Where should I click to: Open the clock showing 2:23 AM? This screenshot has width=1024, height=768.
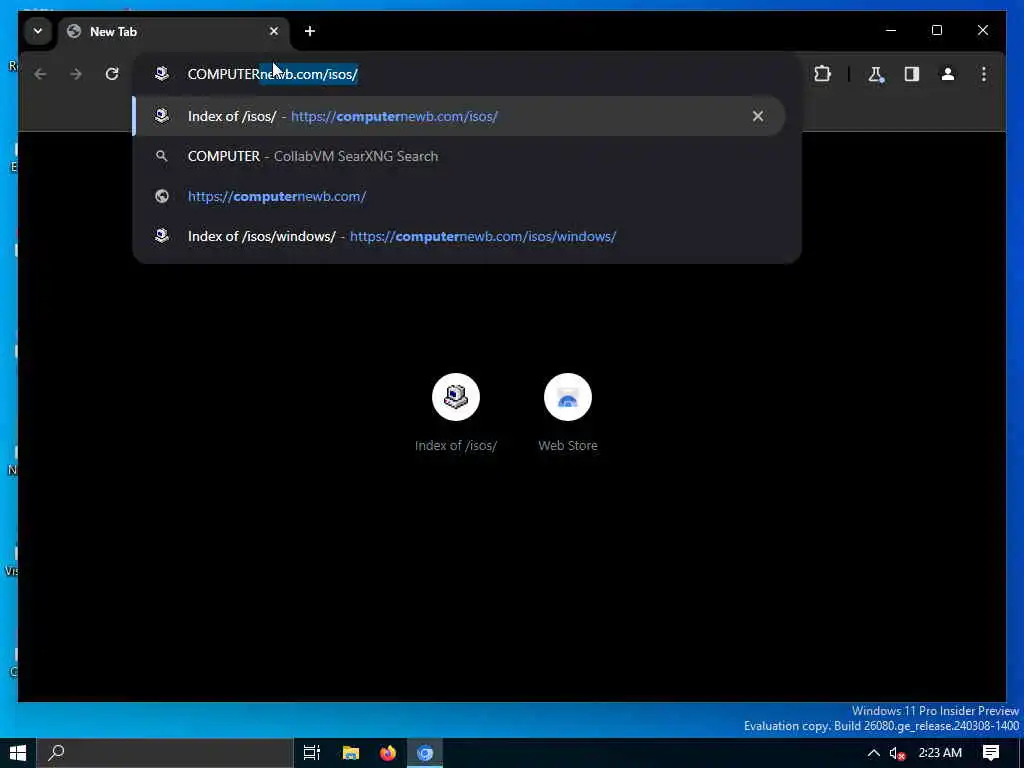click(x=940, y=753)
